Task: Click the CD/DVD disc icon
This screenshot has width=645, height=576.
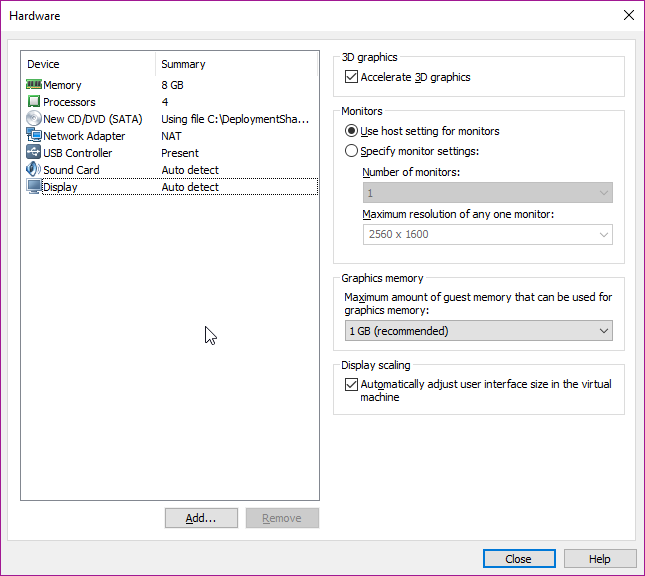Action: pos(34,118)
